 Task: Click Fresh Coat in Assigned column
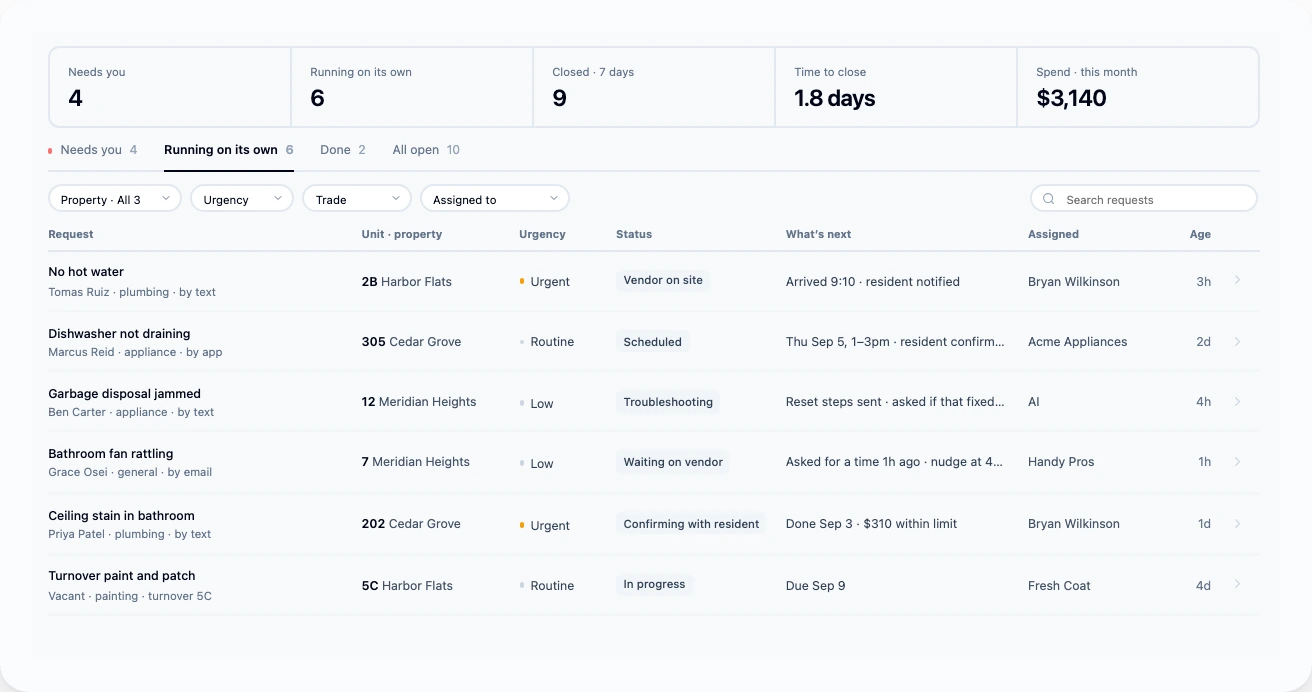(1059, 586)
